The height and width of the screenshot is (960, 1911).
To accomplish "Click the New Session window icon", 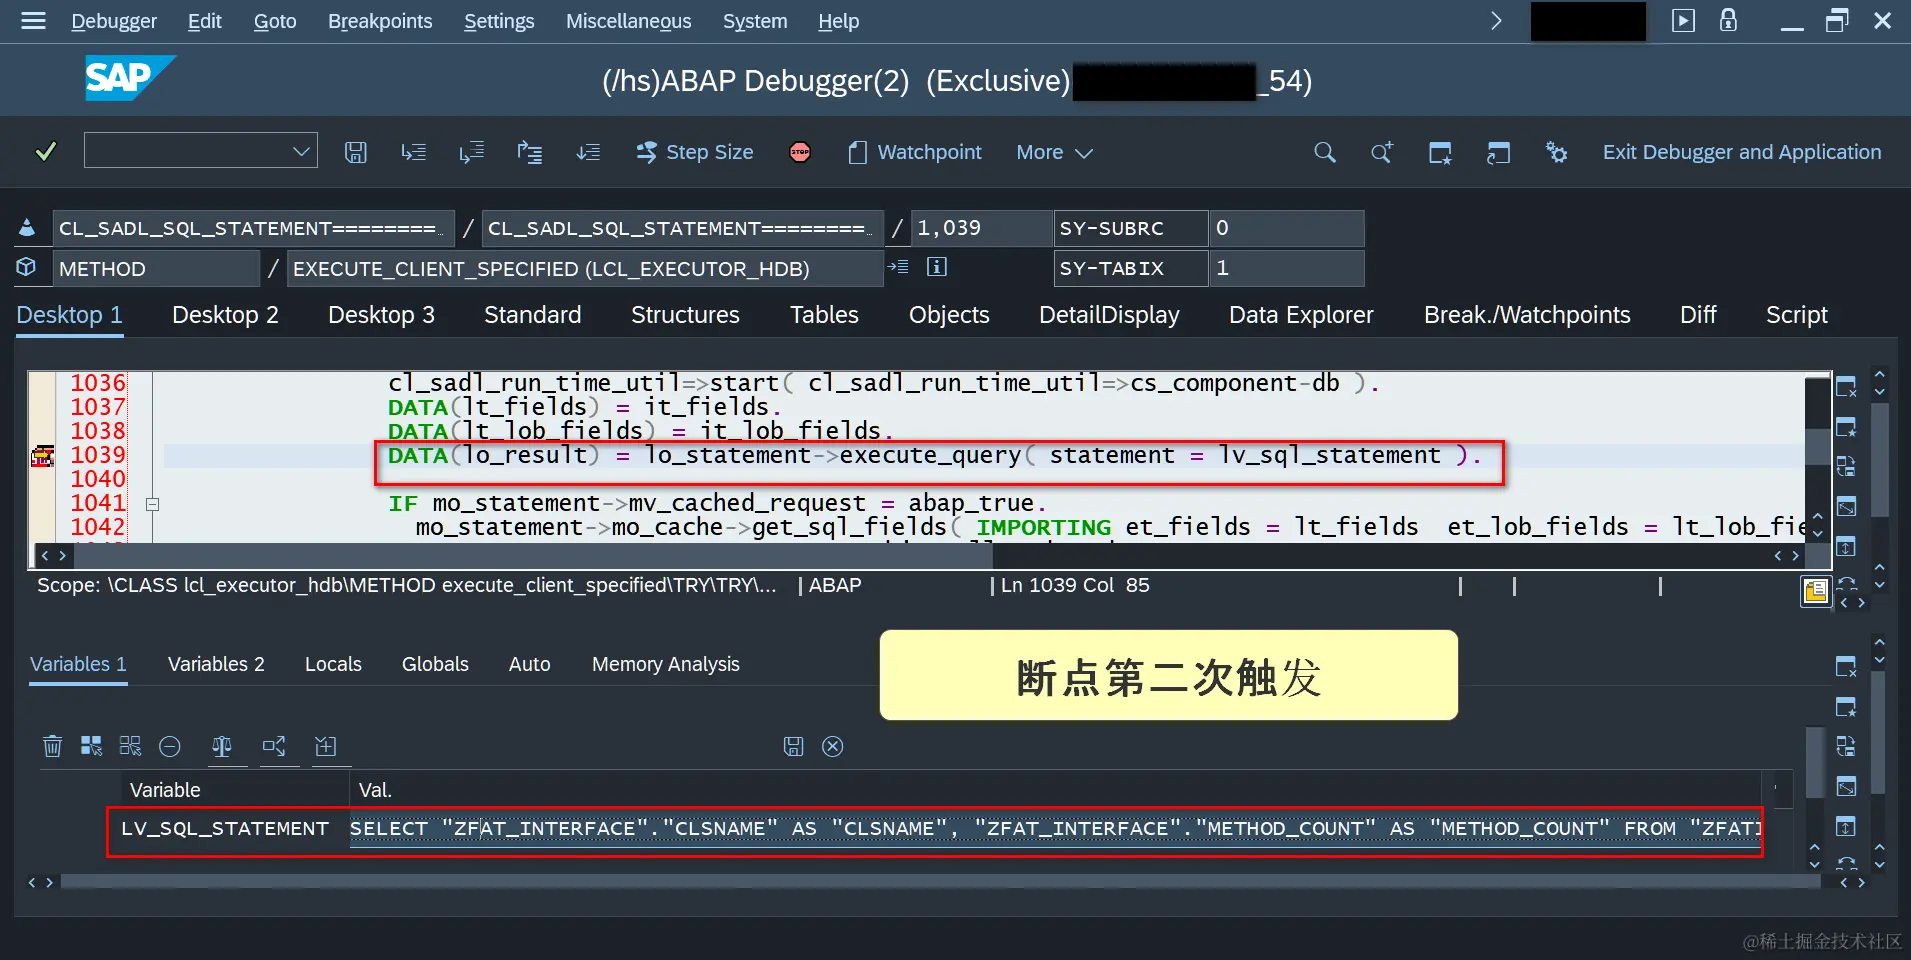I will tap(1440, 152).
